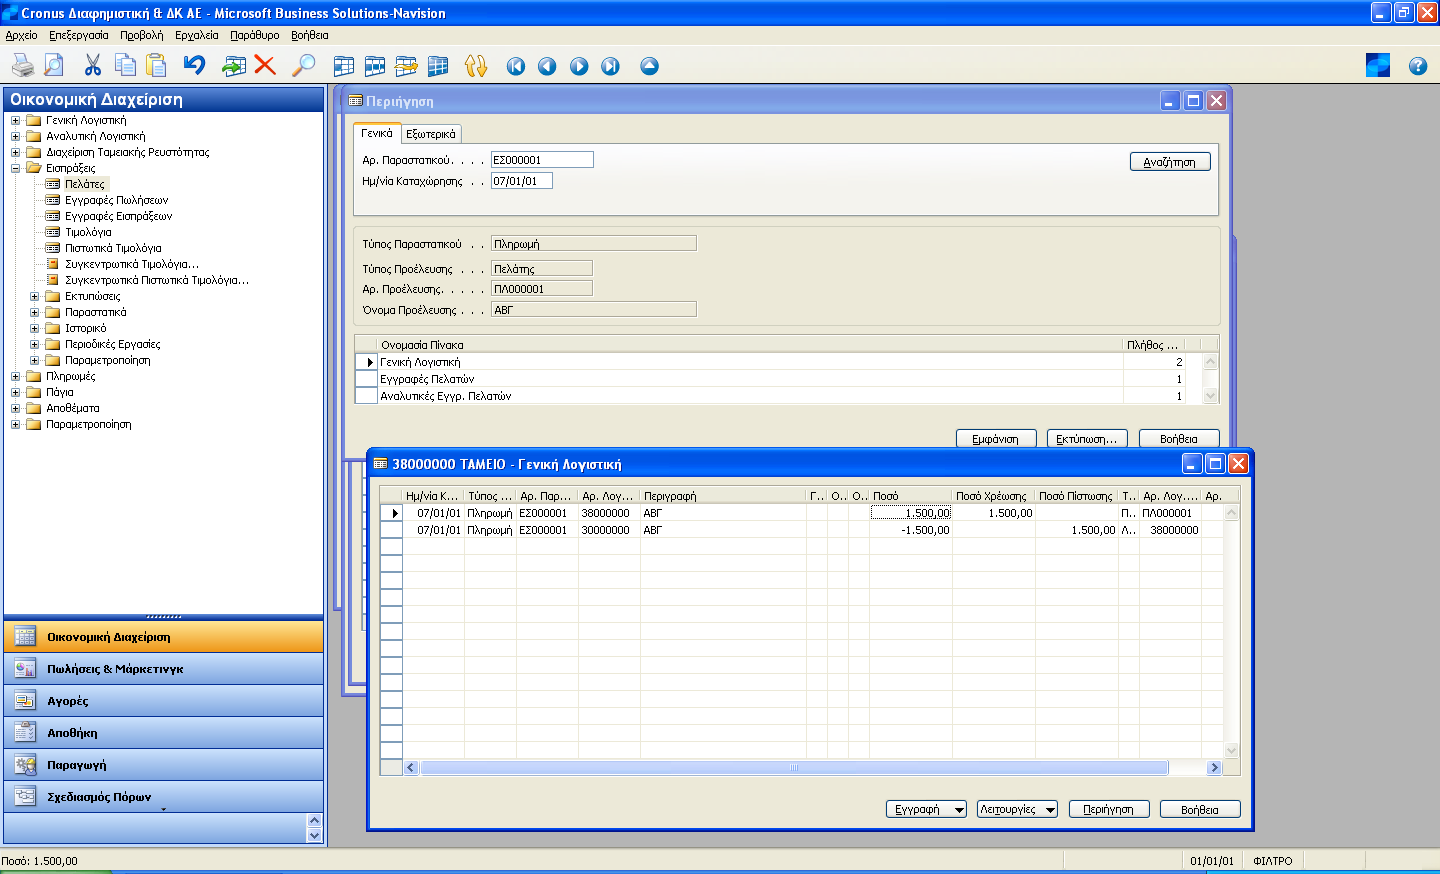
Task: Click the Print icon in the toolbar
Action: pyautogui.click(x=22, y=66)
